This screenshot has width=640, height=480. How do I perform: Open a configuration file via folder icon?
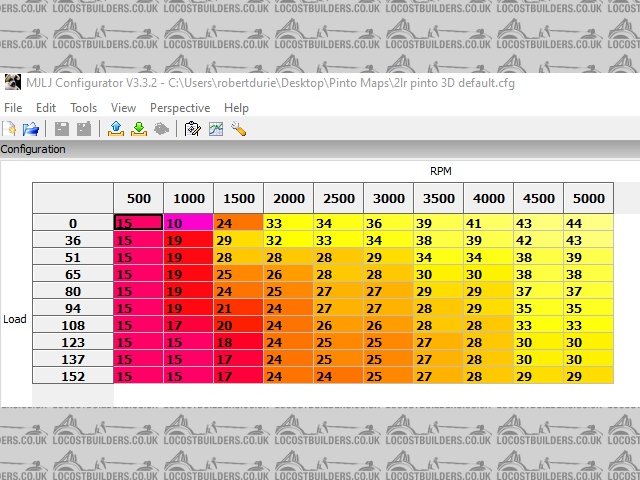(31, 129)
